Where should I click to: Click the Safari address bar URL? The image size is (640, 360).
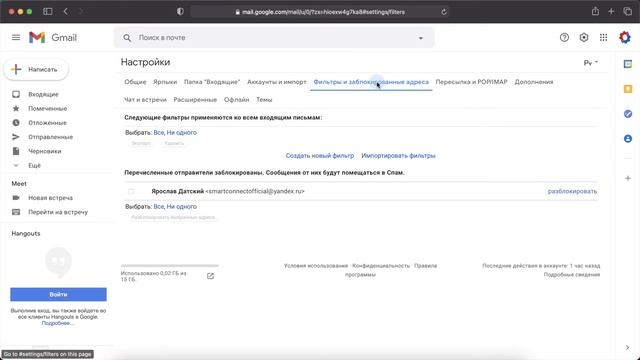click(x=323, y=12)
